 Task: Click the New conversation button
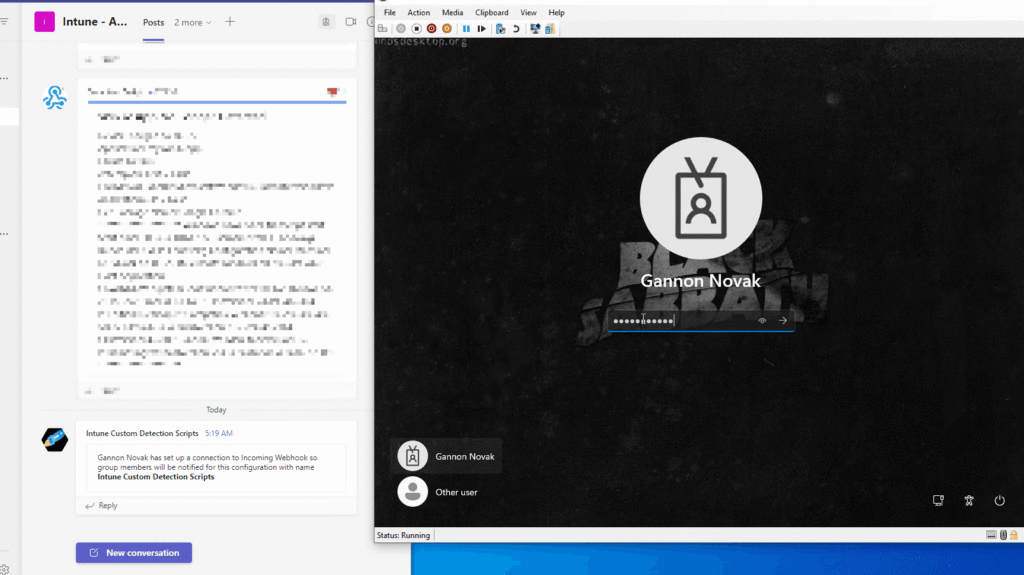coord(134,552)
